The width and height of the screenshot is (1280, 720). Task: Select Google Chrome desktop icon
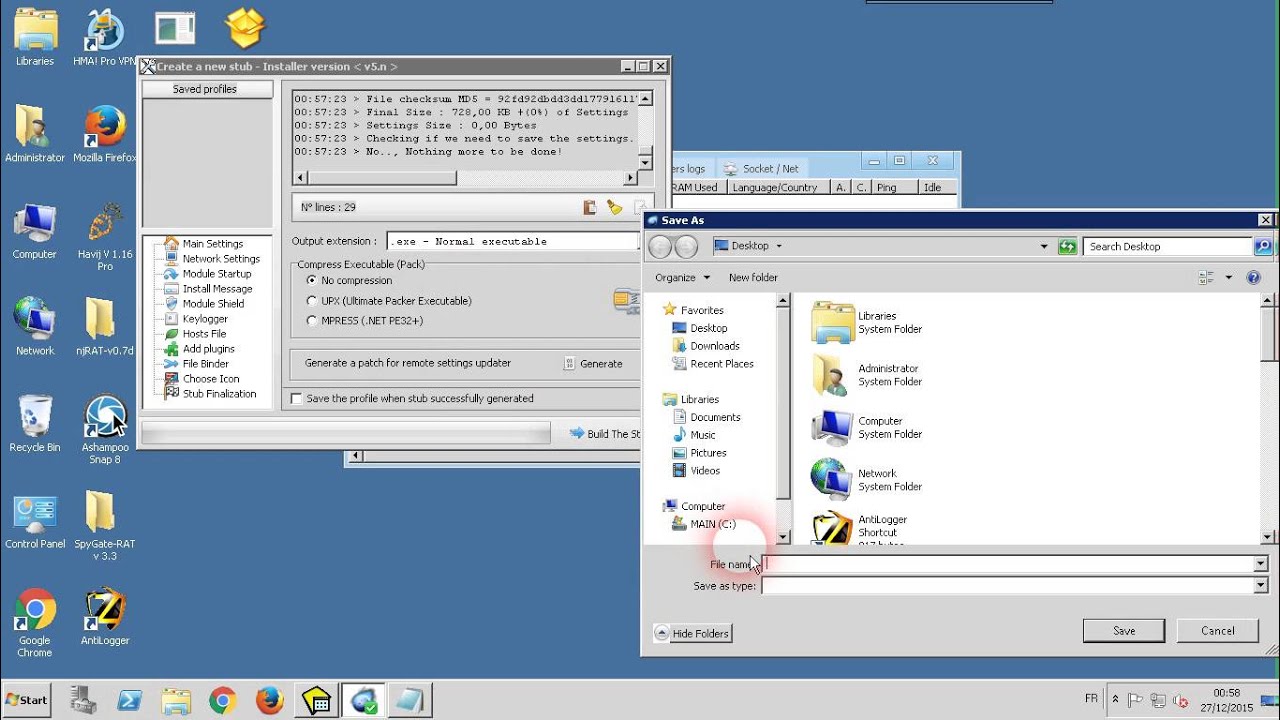[x=34, y=622]
